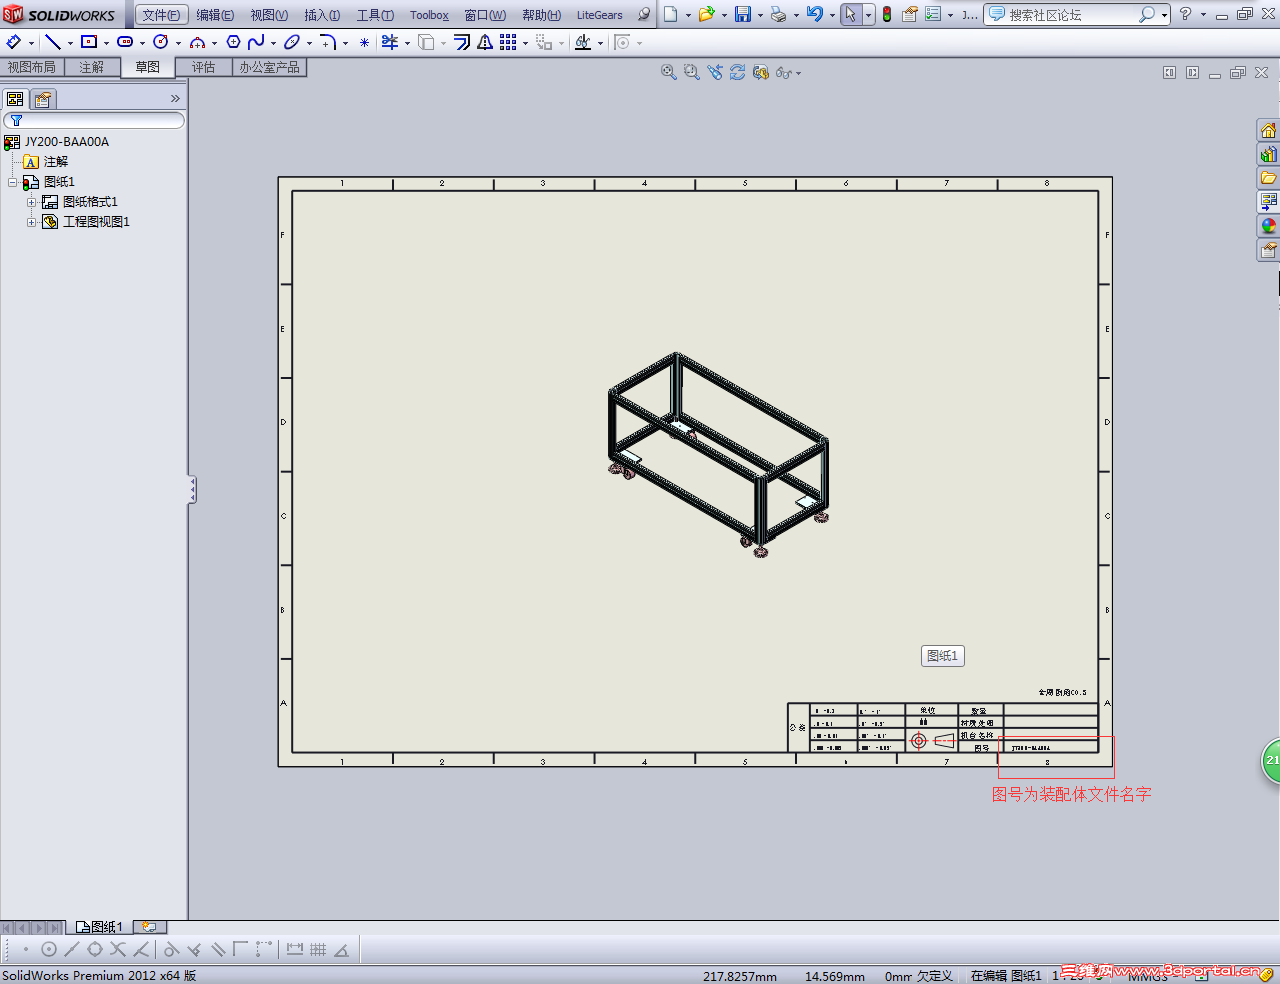
Task: Select the Smart Dimension tool
Action: pos(14,42)
